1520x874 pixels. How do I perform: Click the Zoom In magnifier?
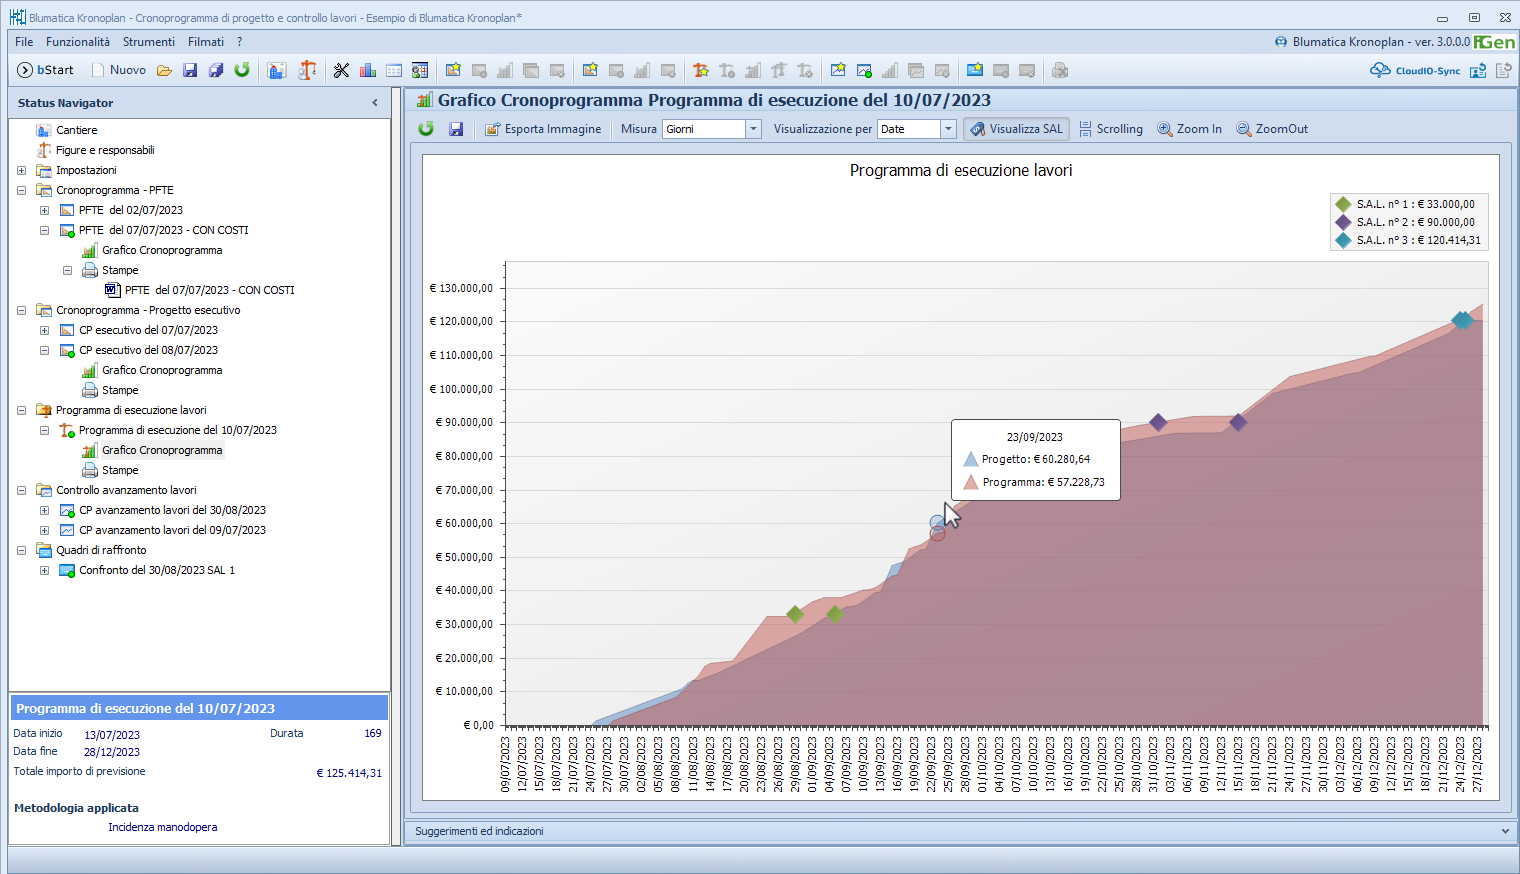[1189, 129]
